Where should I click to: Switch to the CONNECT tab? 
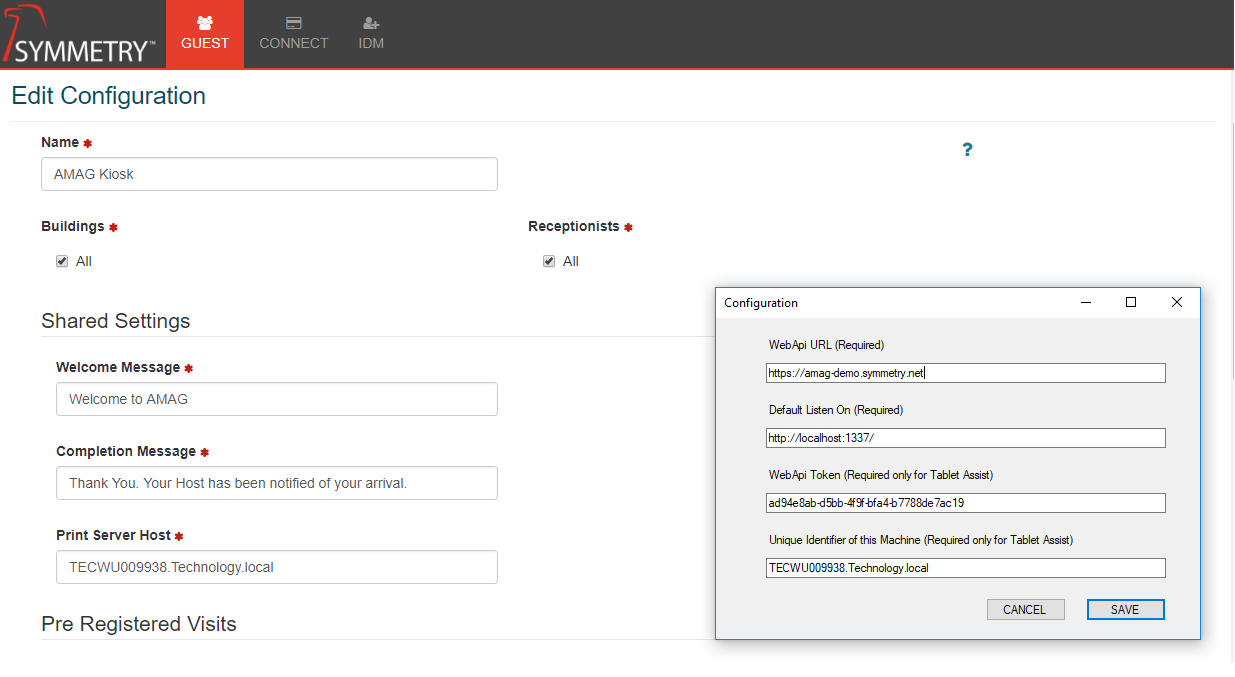click(x=294, y=34)
